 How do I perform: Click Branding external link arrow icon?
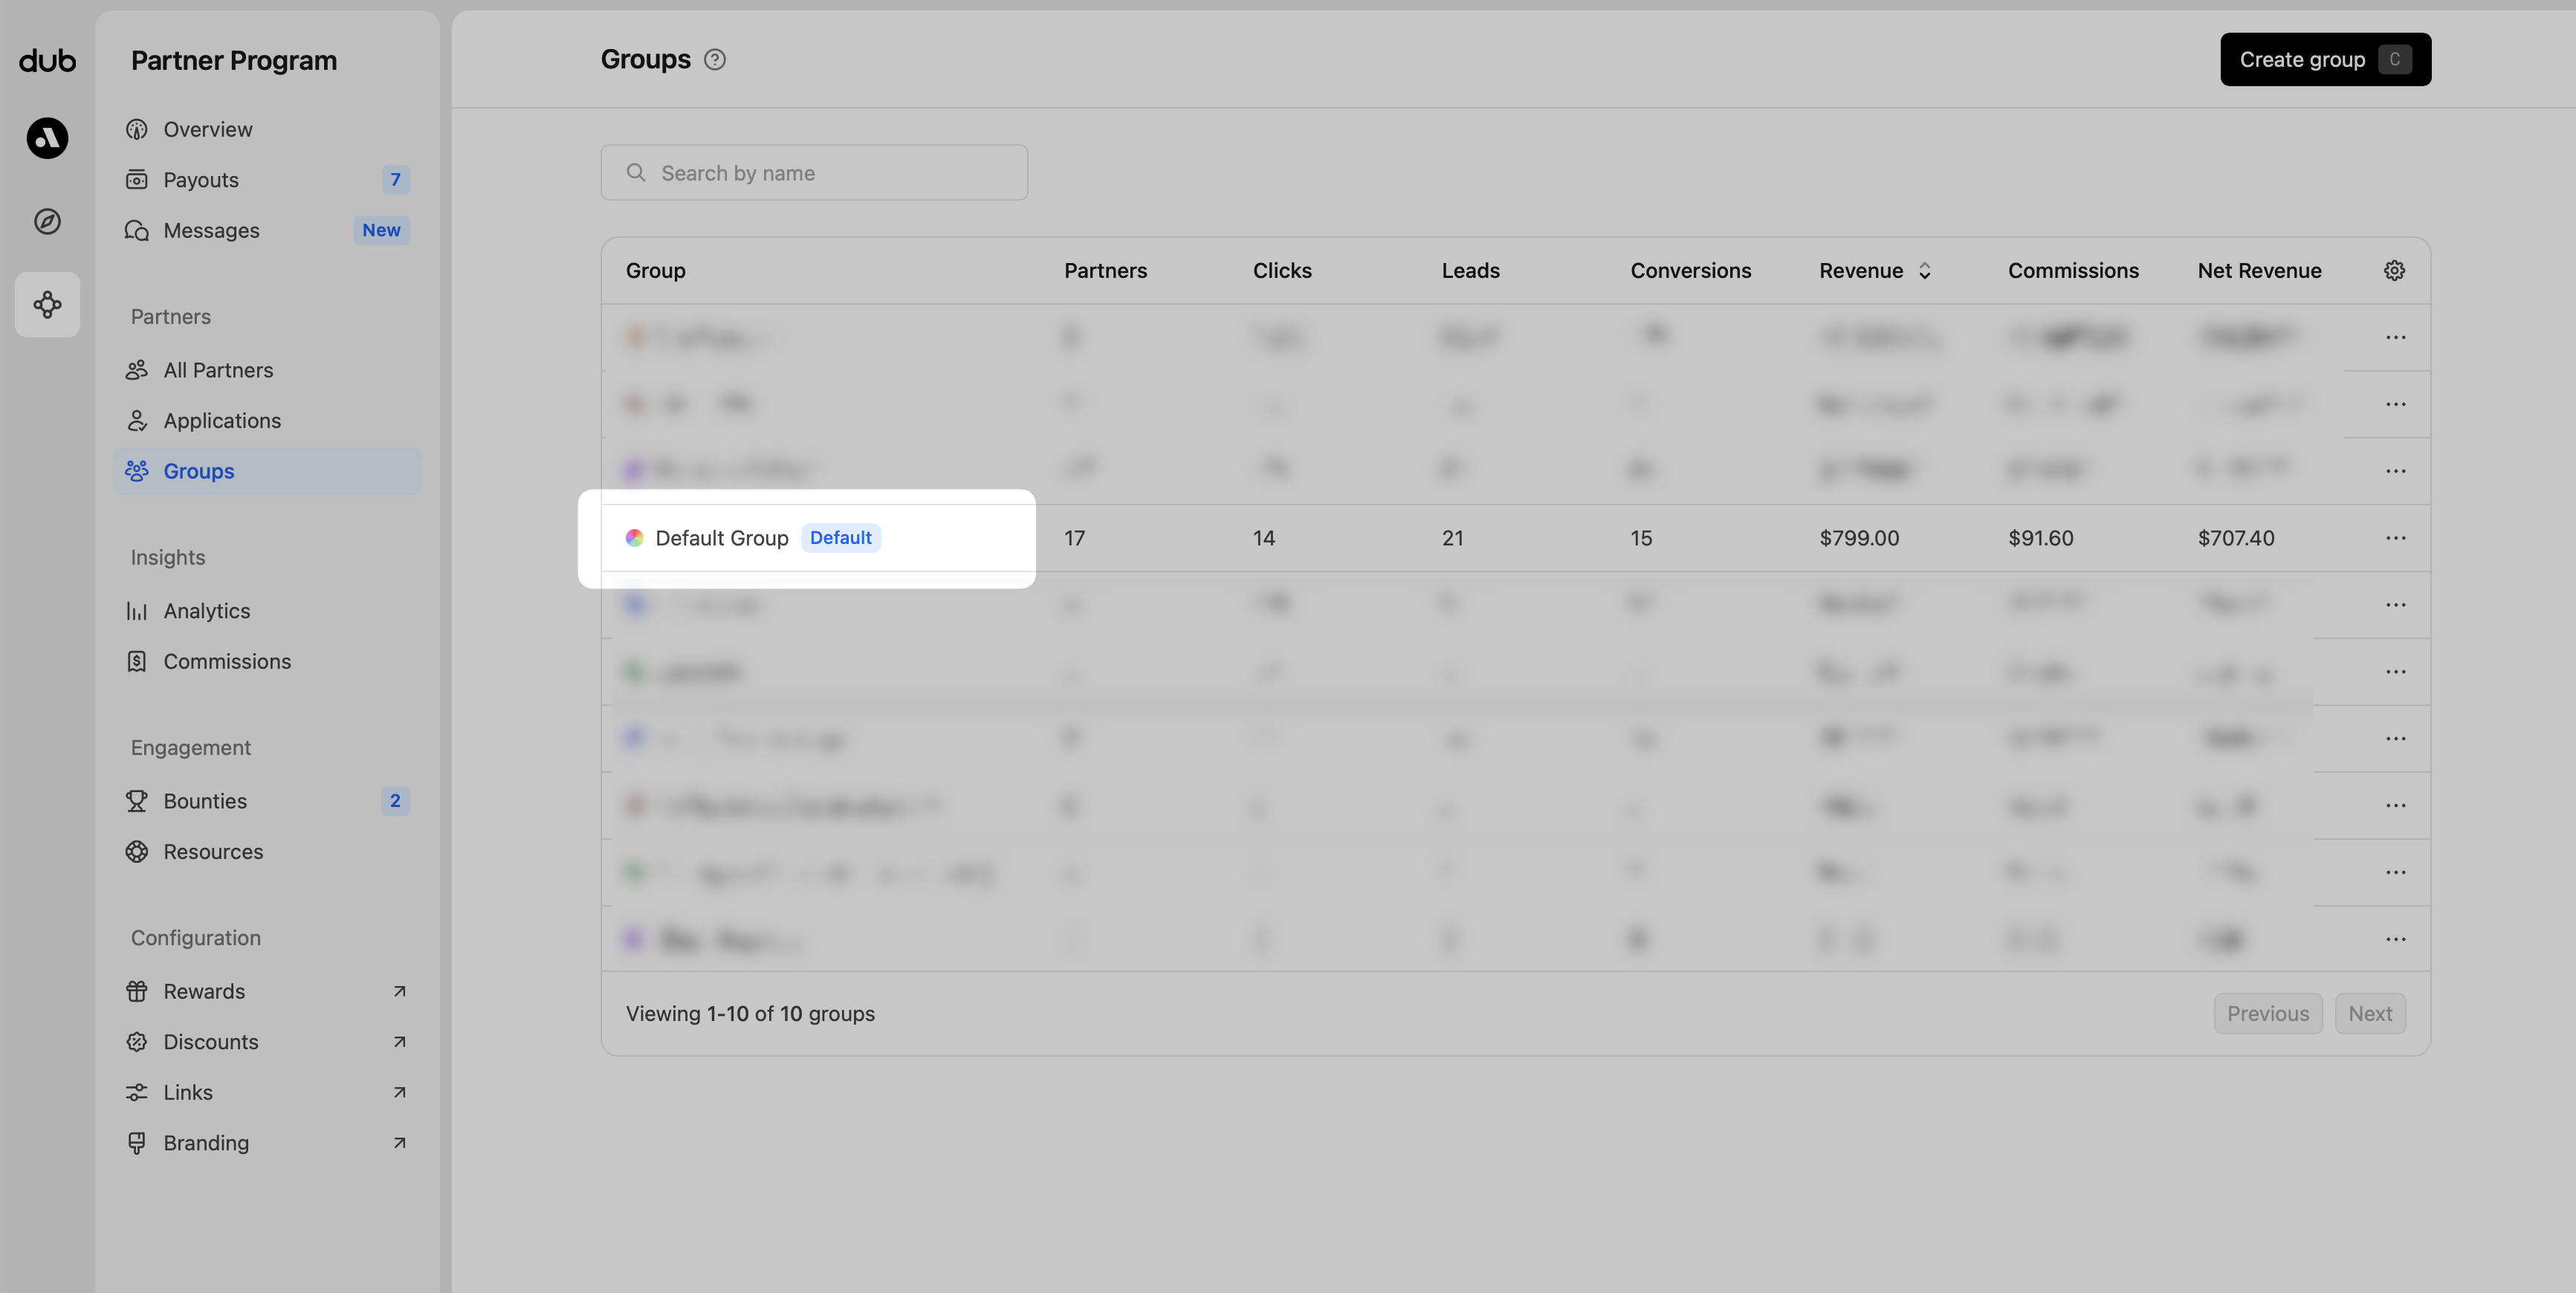pyautogui.click(x=399, y=1142)
